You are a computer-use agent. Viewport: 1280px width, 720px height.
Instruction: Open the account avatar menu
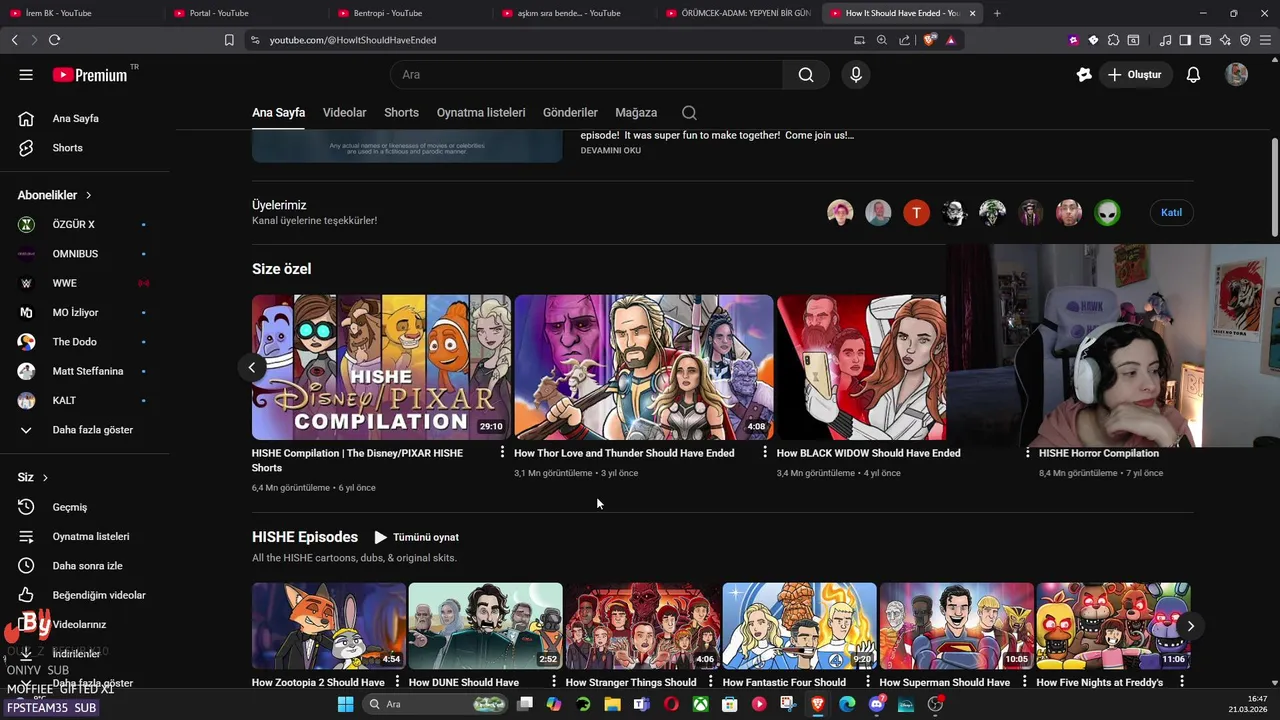click(1237, 75)
